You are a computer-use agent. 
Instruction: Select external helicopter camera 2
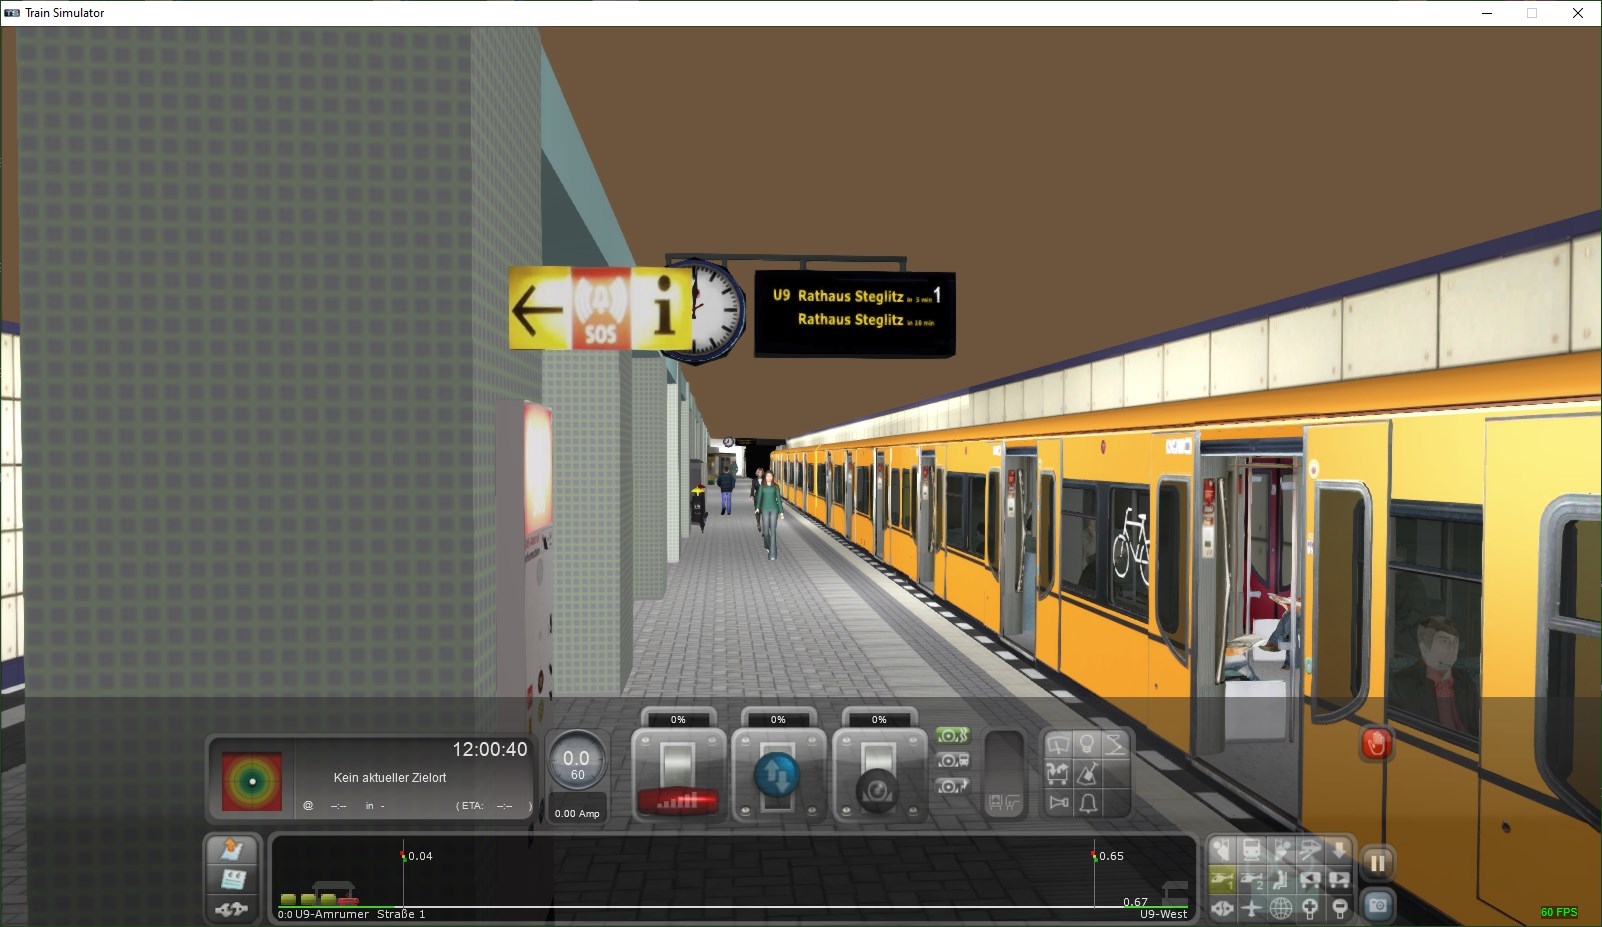click(1251, 880)
